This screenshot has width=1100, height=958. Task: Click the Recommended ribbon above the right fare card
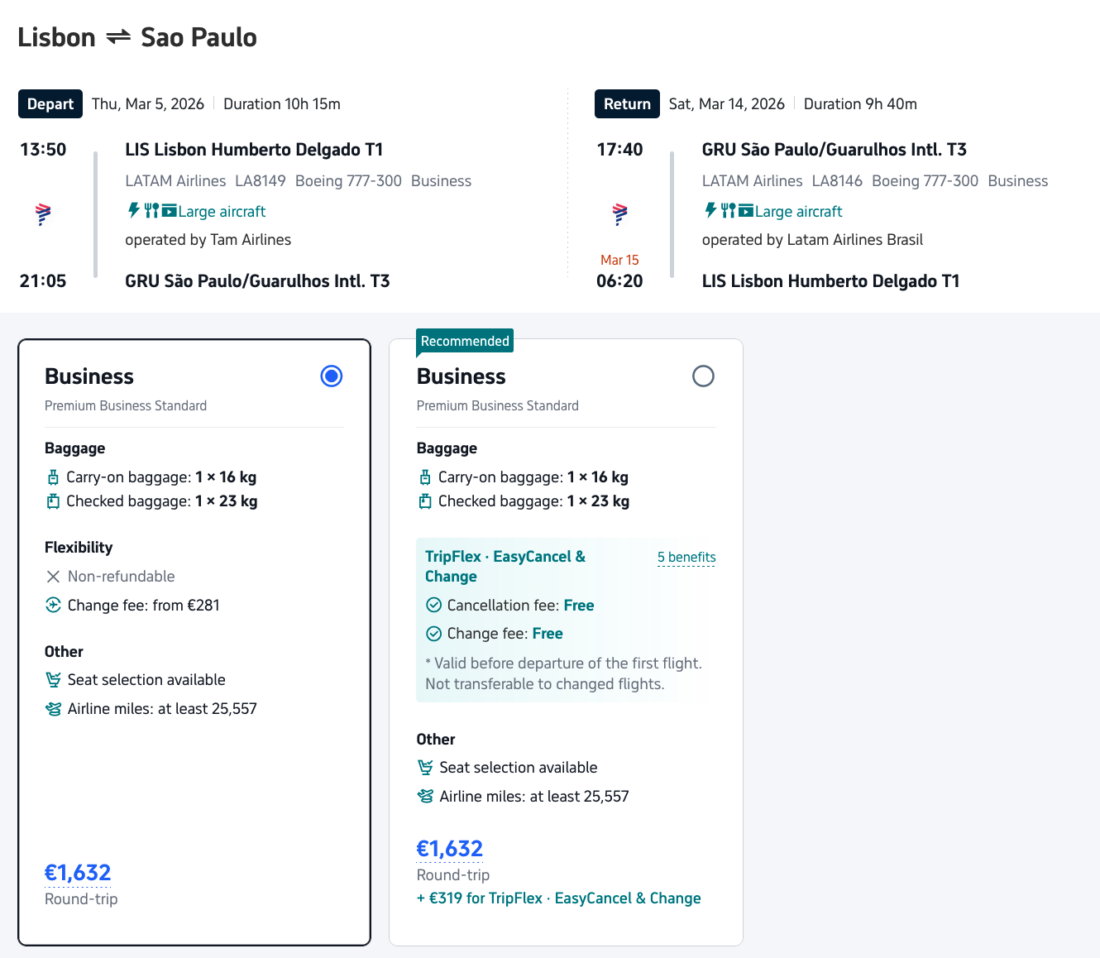click(464, 341)
